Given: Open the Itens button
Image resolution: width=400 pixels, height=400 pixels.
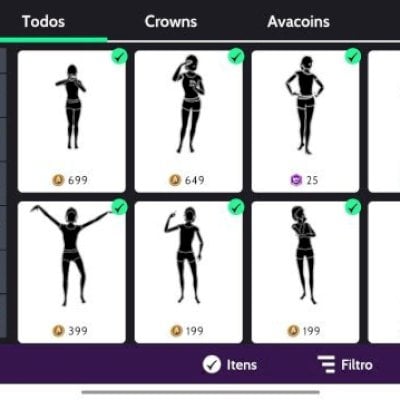Looking at the screenshot, I should 230,364.
